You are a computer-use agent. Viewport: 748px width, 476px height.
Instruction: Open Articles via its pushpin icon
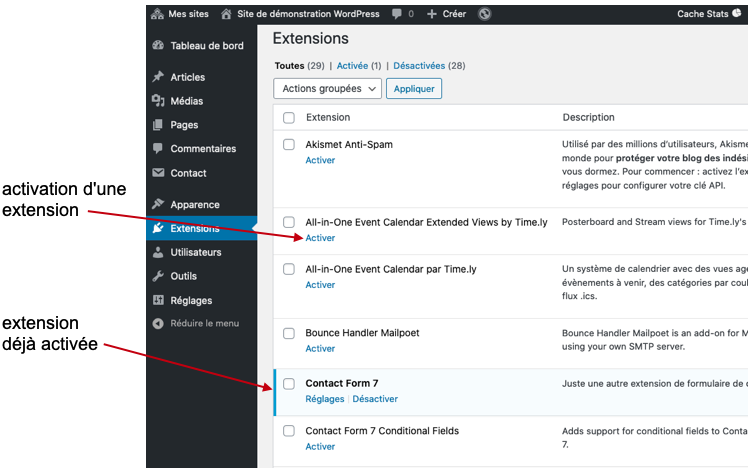(158, 77)
